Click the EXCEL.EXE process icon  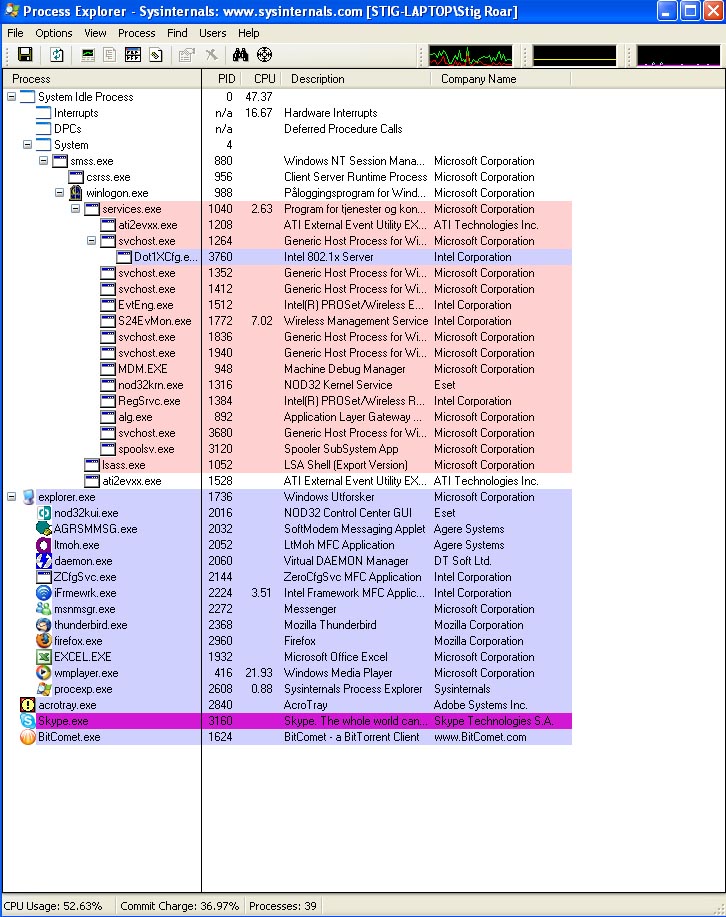(x=44, y=657)
